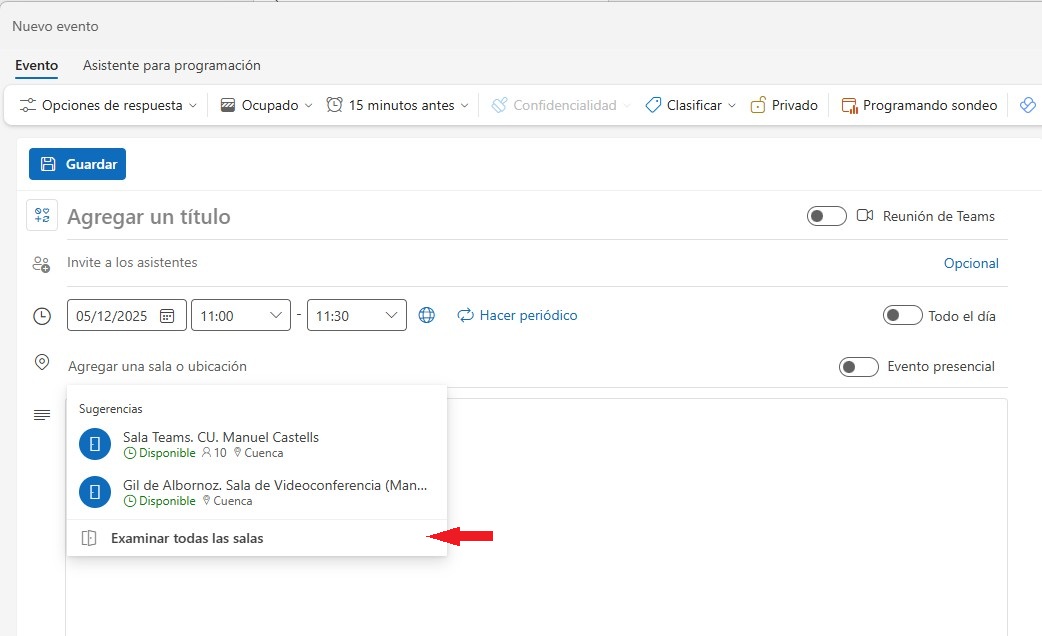
Task: Switch to Asistente para programación tab
Action: (172, 65)
